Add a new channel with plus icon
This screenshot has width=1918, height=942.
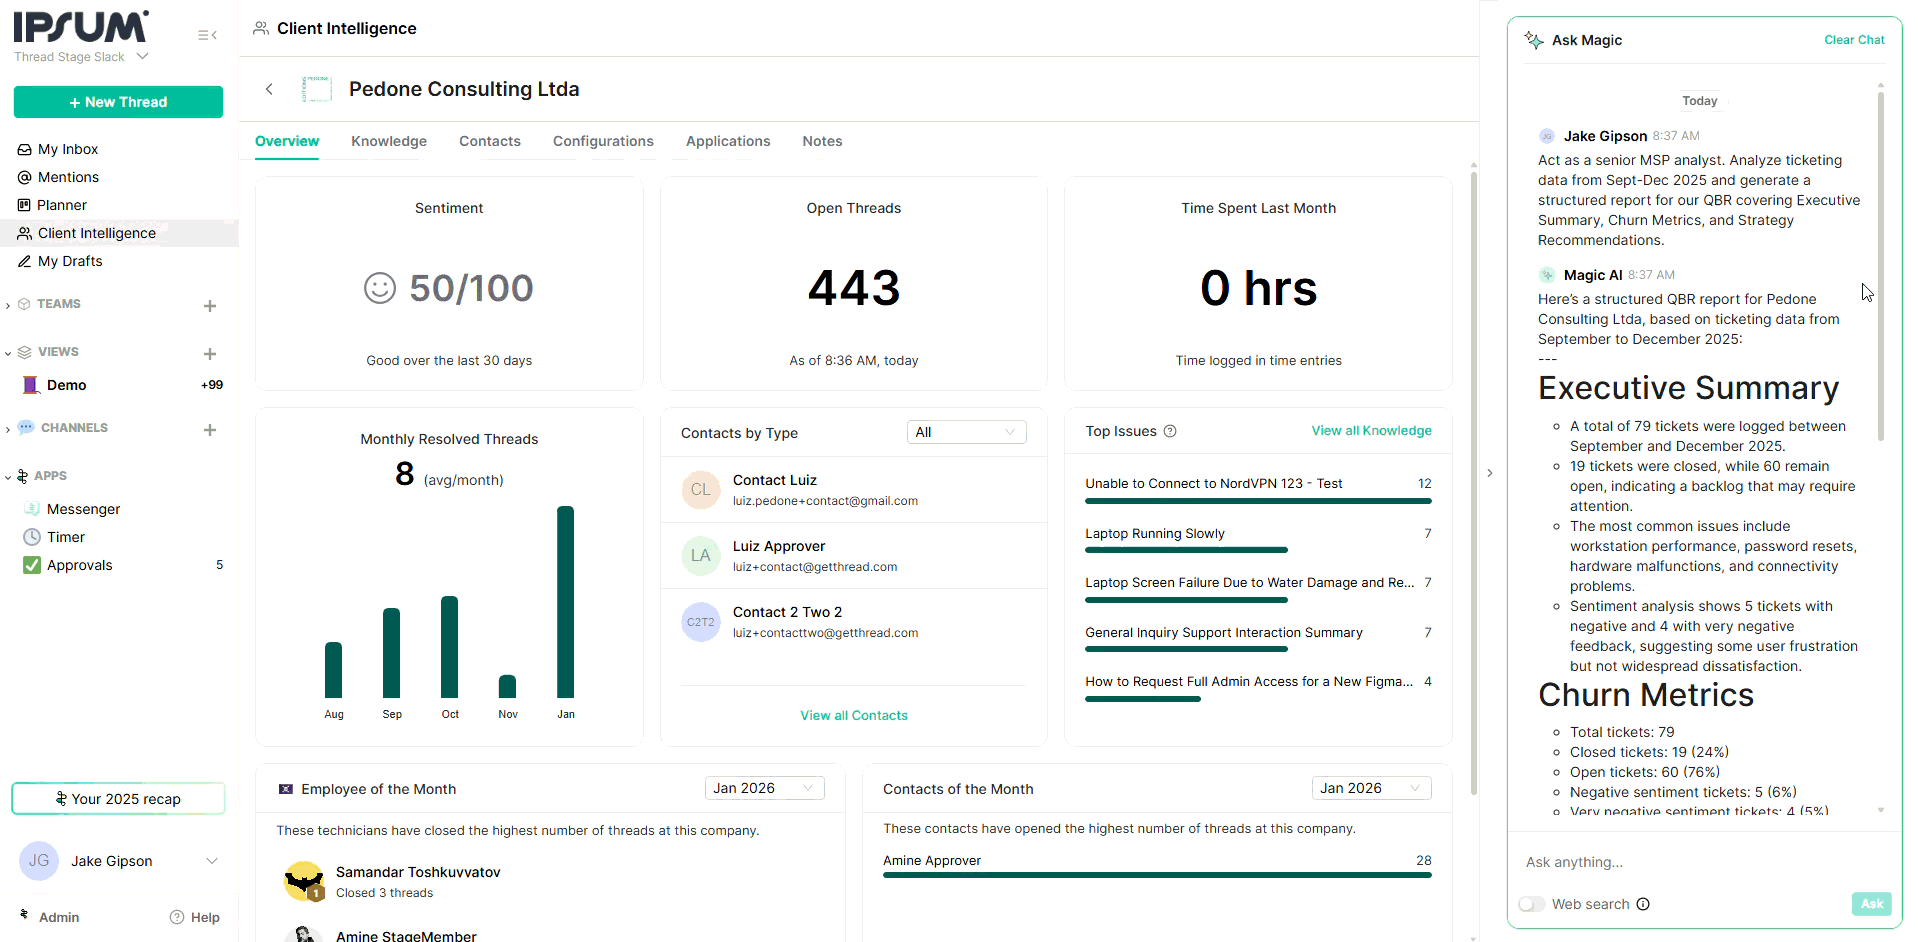210,430
